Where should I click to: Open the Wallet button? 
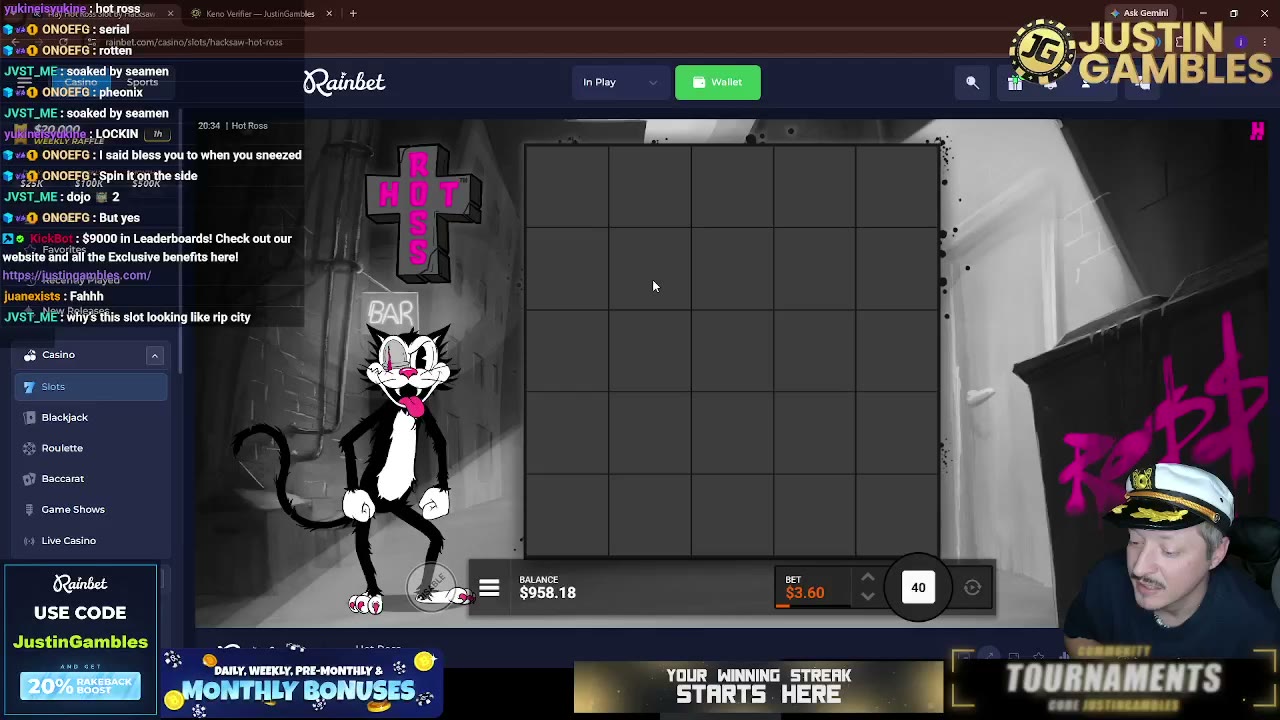tap(717, 82)
